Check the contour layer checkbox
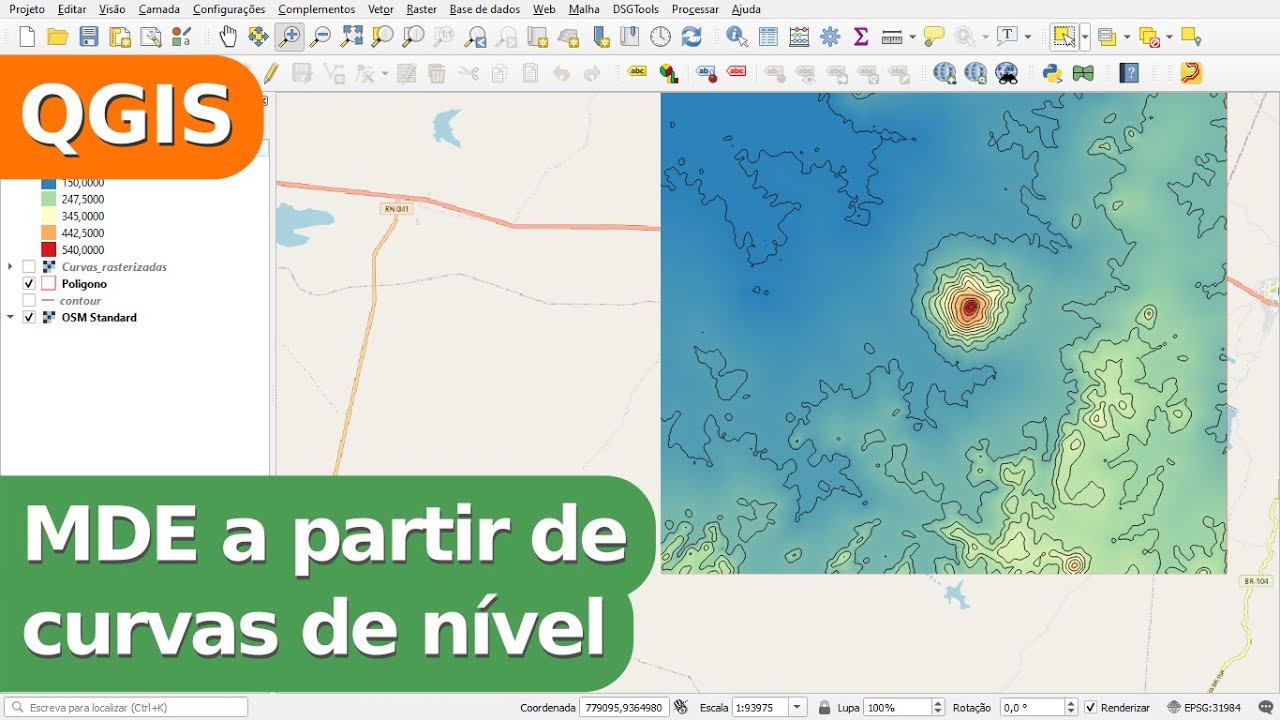The height and width of the screenshot is (720, 1280). [29, 301]
